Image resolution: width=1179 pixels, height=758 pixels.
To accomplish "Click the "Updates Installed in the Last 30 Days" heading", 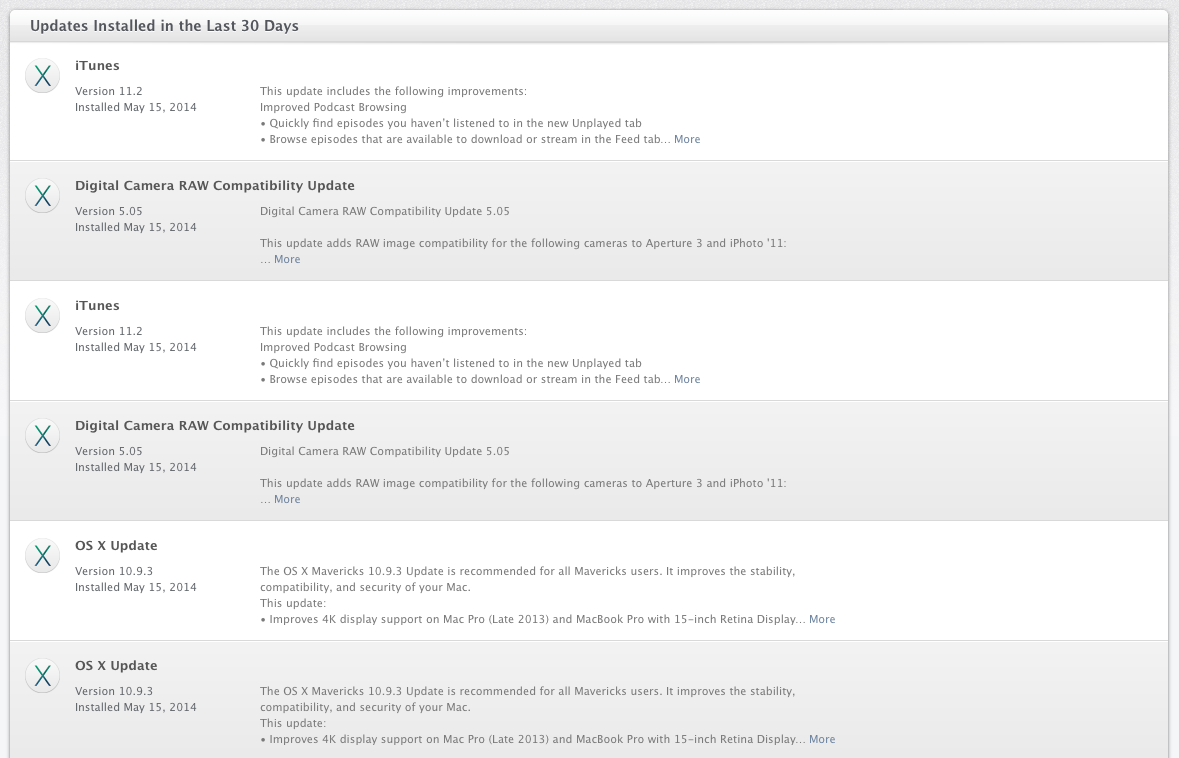I will coord(164,26).
